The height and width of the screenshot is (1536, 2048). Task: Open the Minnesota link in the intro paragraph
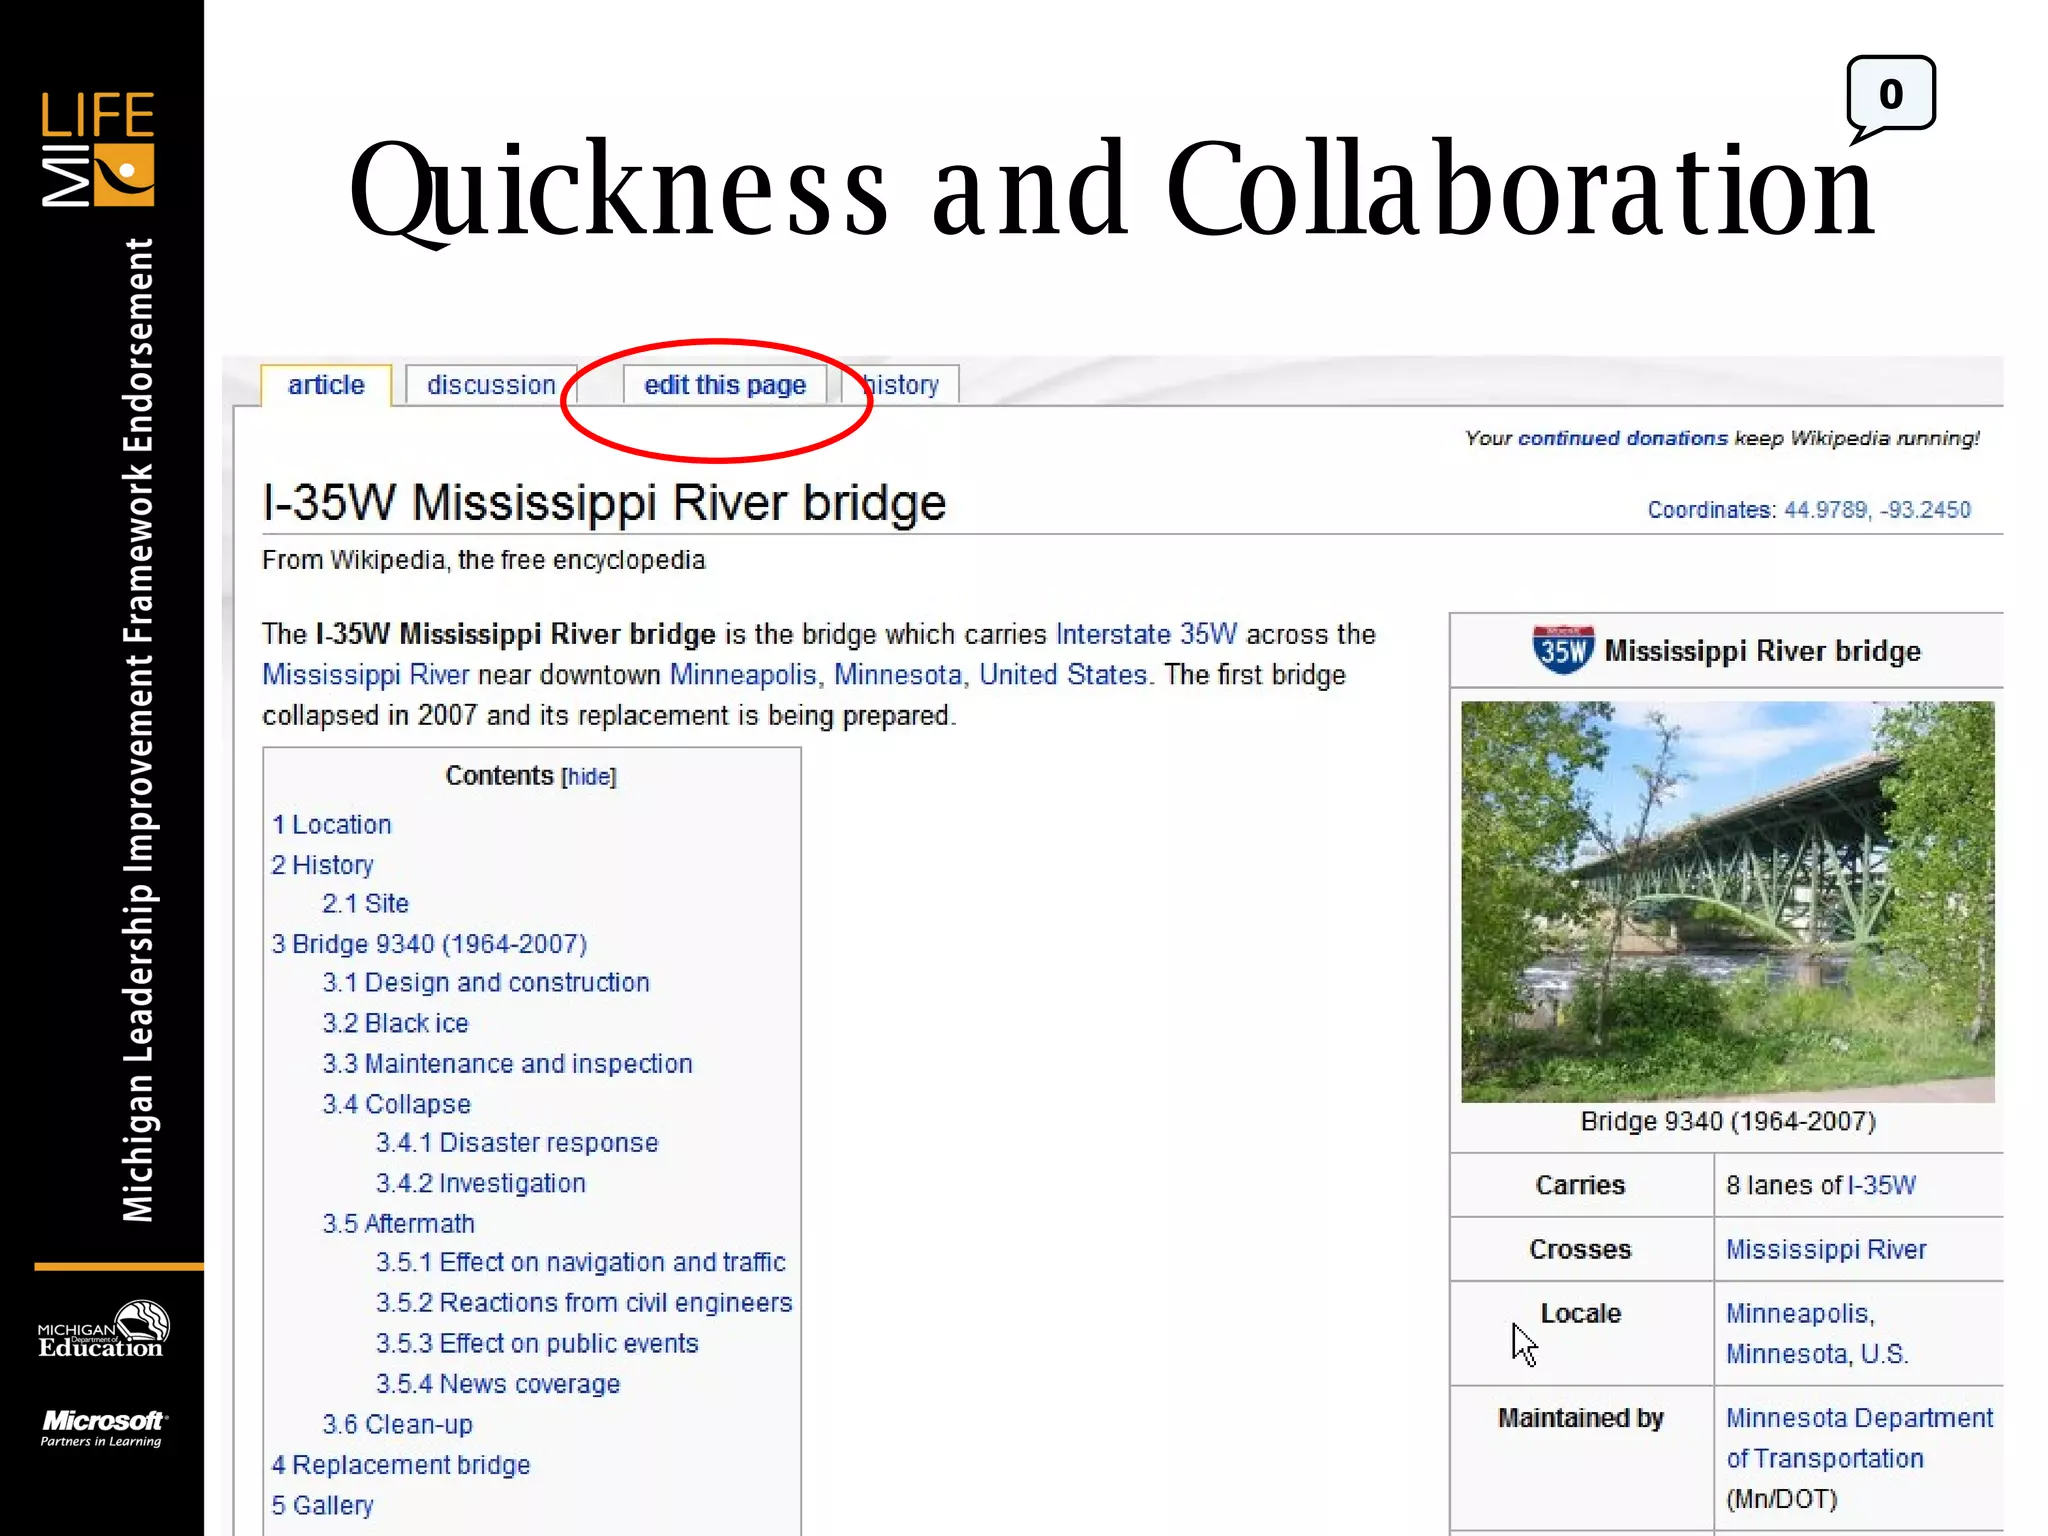click(897, 675)
